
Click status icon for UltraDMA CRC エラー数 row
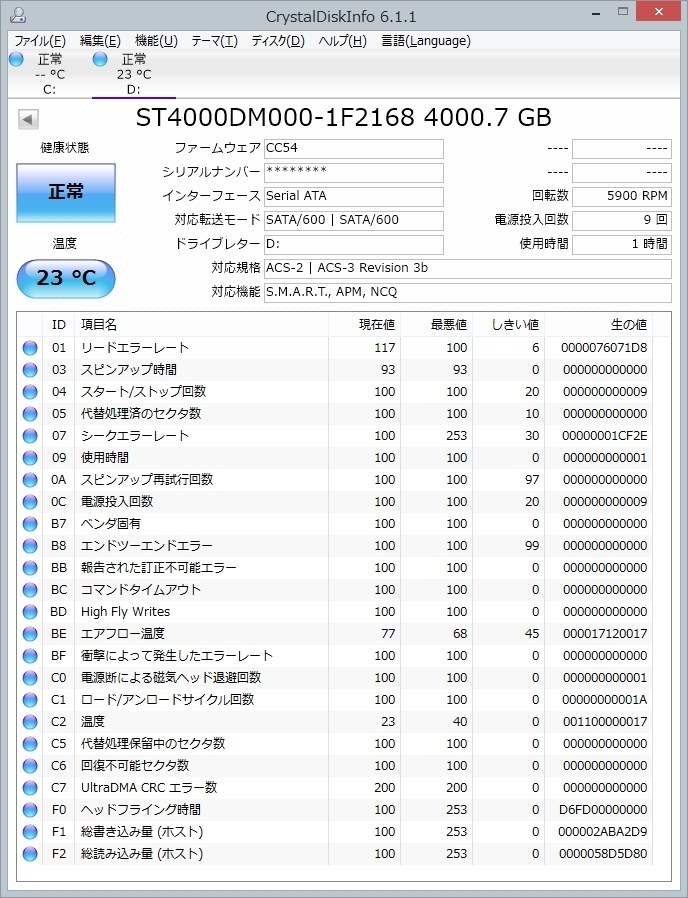(30, 788)
